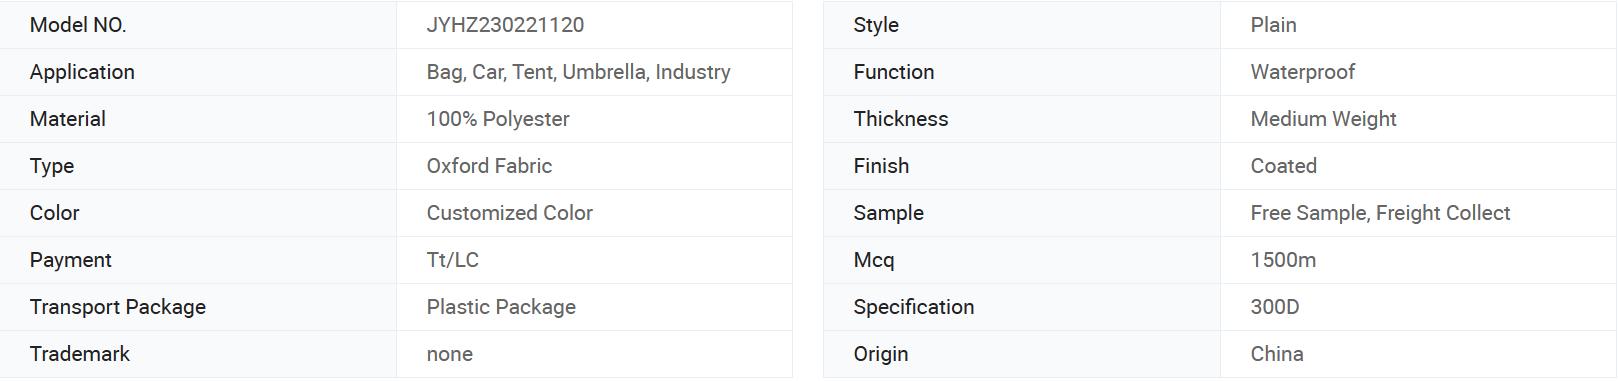Click the value Bag, Car, Tent, Umbrella, Industry
This screenshot has height=381, width=1618.
tap(578, 72)
